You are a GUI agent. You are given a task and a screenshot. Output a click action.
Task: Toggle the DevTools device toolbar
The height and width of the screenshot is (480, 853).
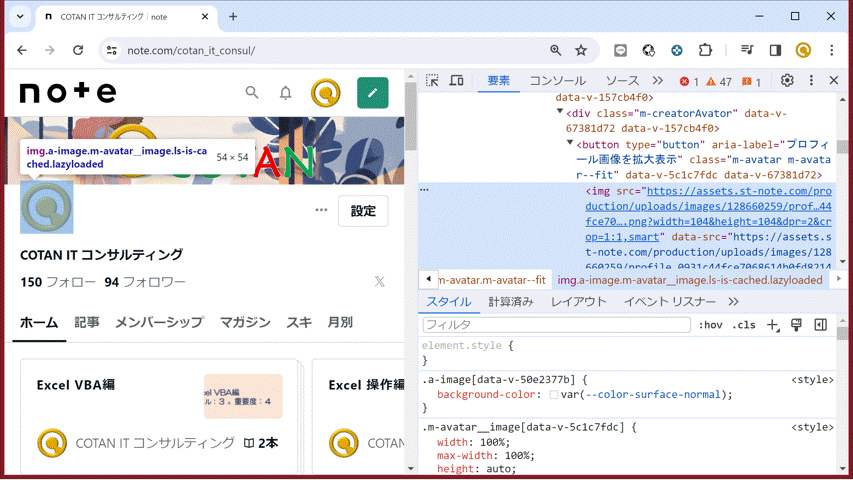[456, 81]
